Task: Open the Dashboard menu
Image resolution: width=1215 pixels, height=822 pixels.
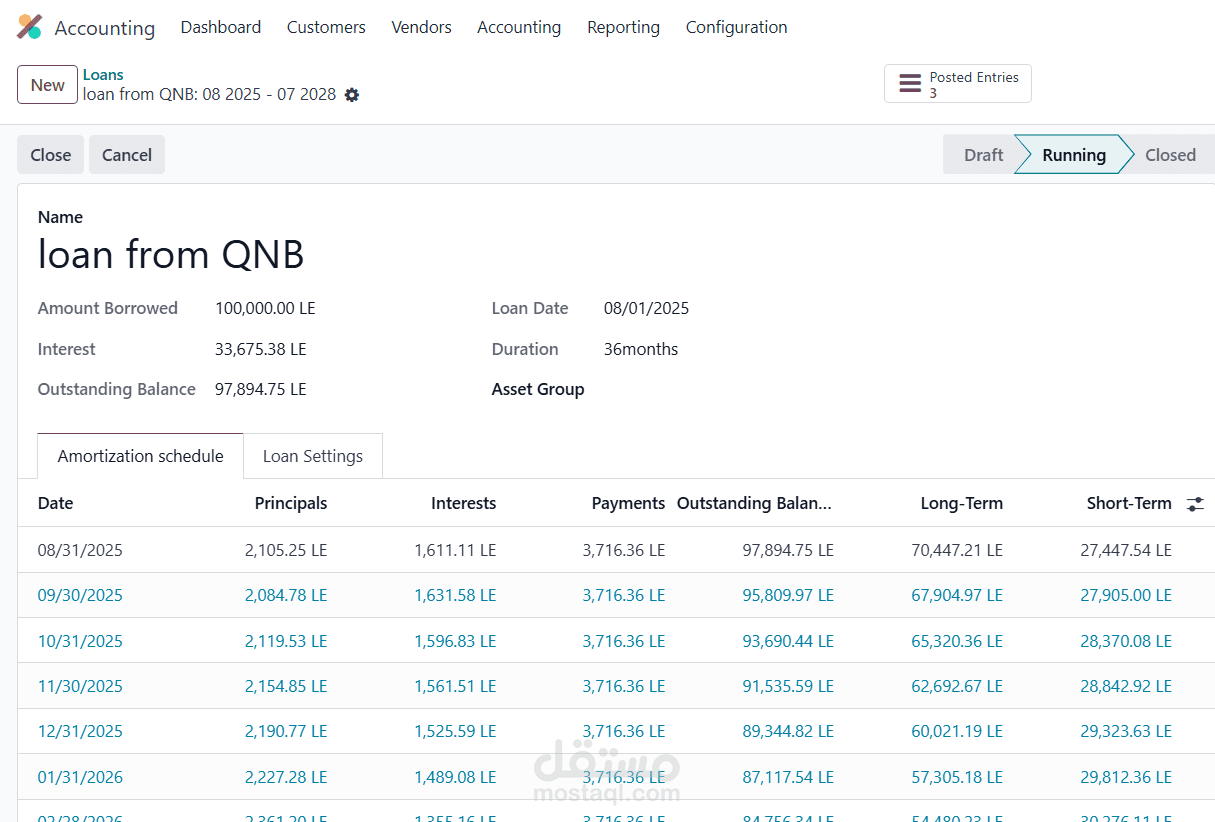Action: [221, 27]
